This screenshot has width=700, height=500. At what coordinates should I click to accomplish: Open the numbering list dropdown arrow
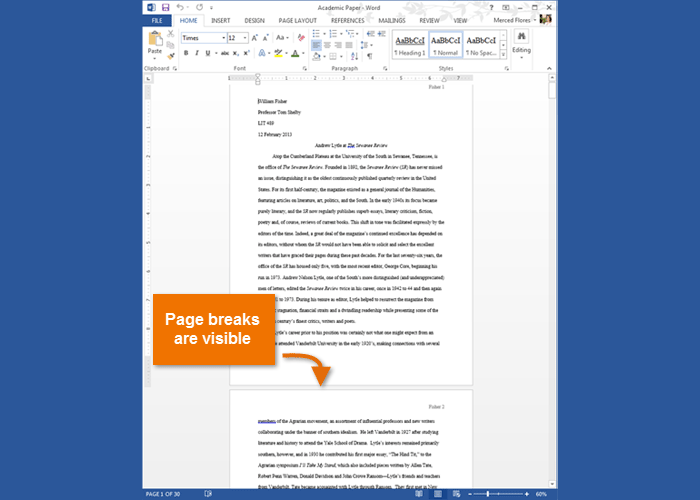[341, 34]
